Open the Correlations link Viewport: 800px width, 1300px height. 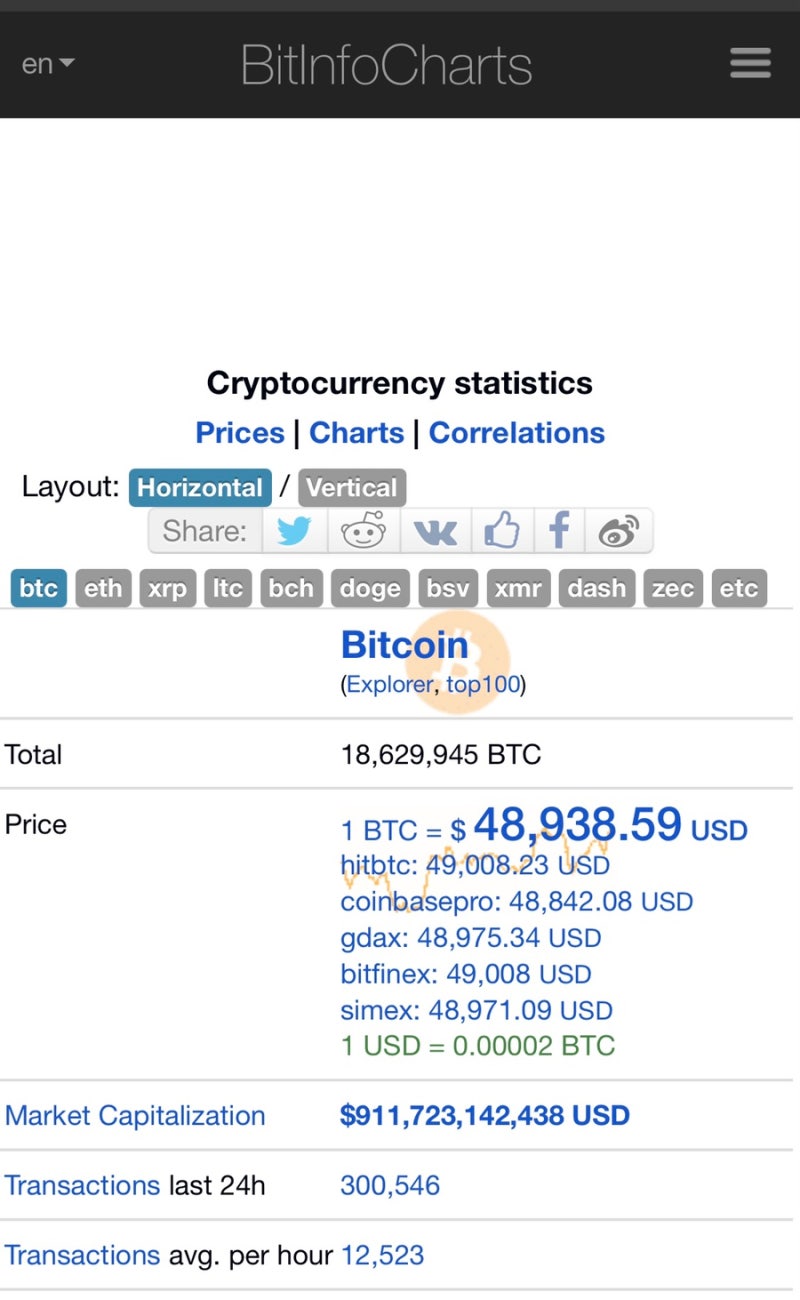coord(517,433)
